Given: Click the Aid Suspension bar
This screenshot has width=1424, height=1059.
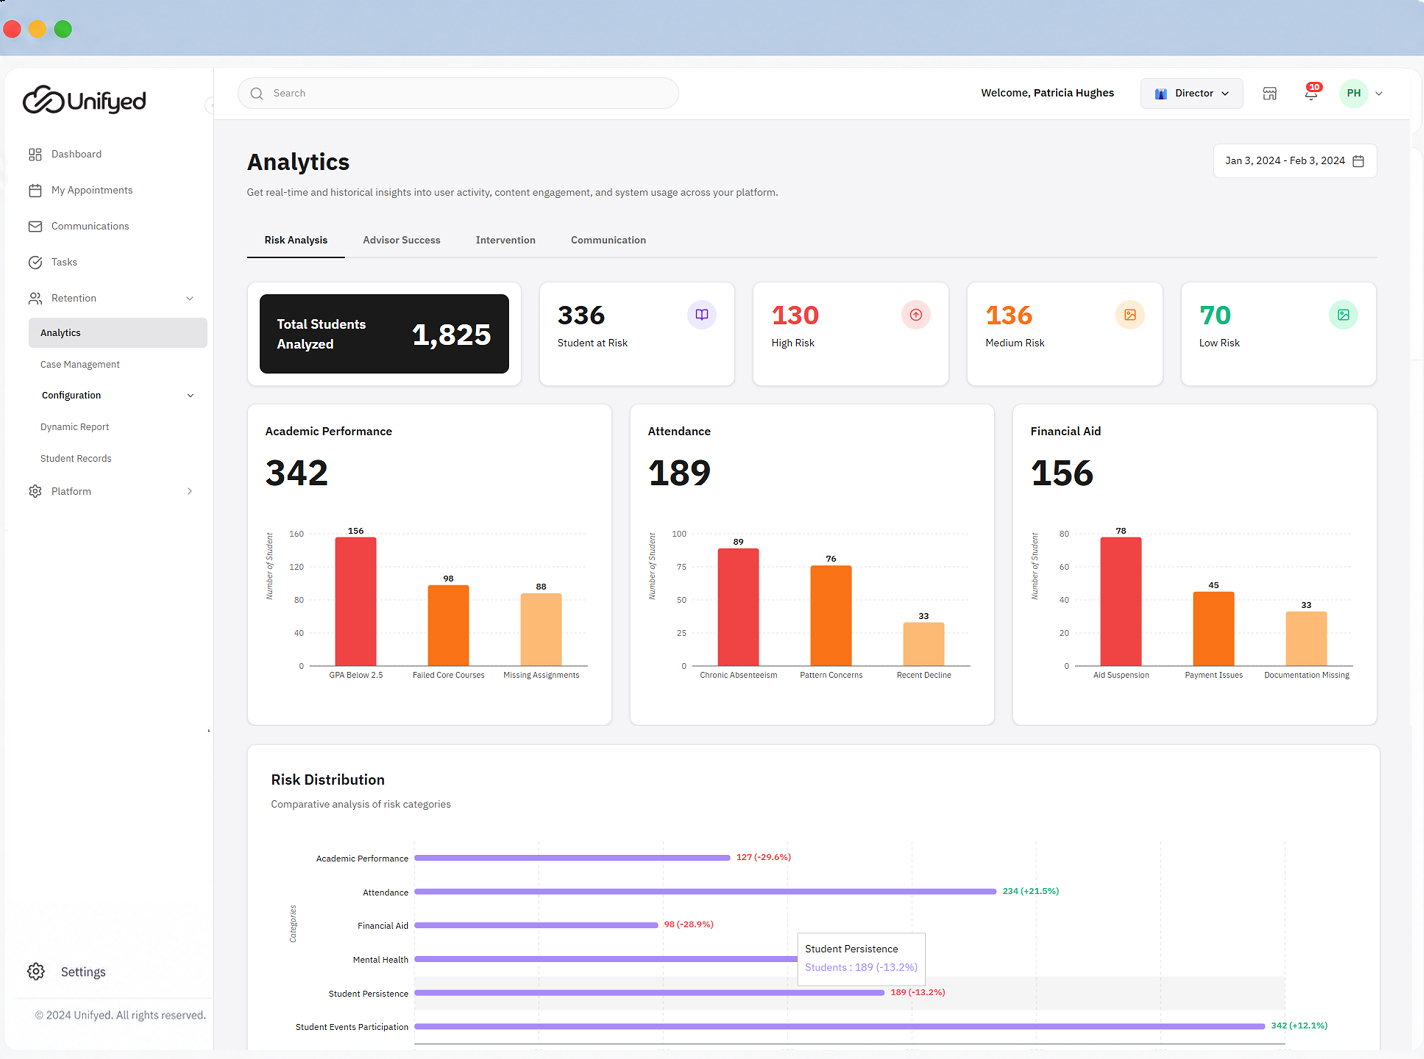Looking at the screenshot, I should point(1121,602).
